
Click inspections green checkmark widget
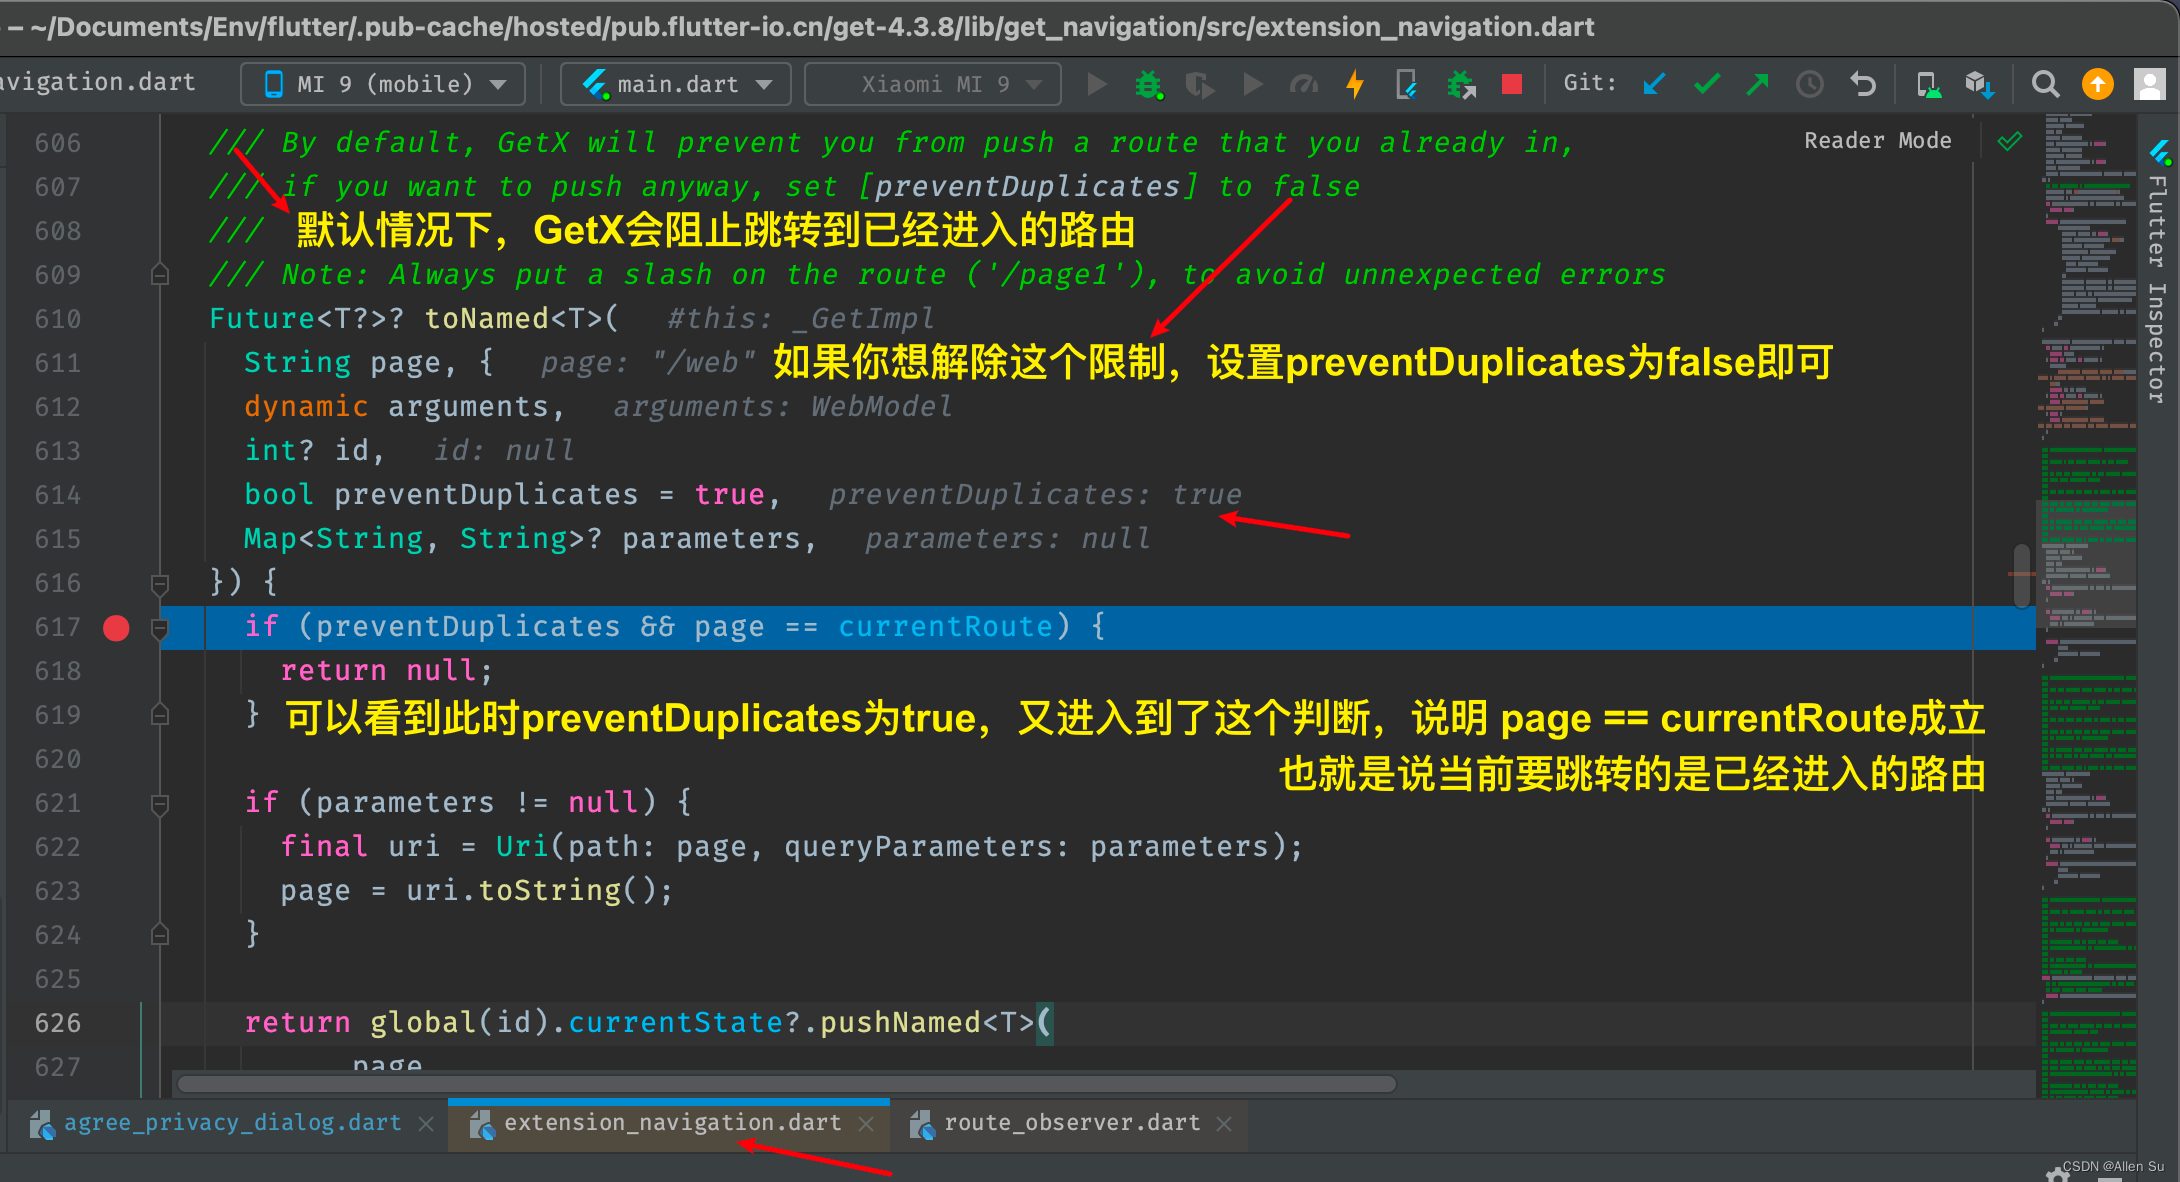pyautogui.click(x=2009, y=142)
